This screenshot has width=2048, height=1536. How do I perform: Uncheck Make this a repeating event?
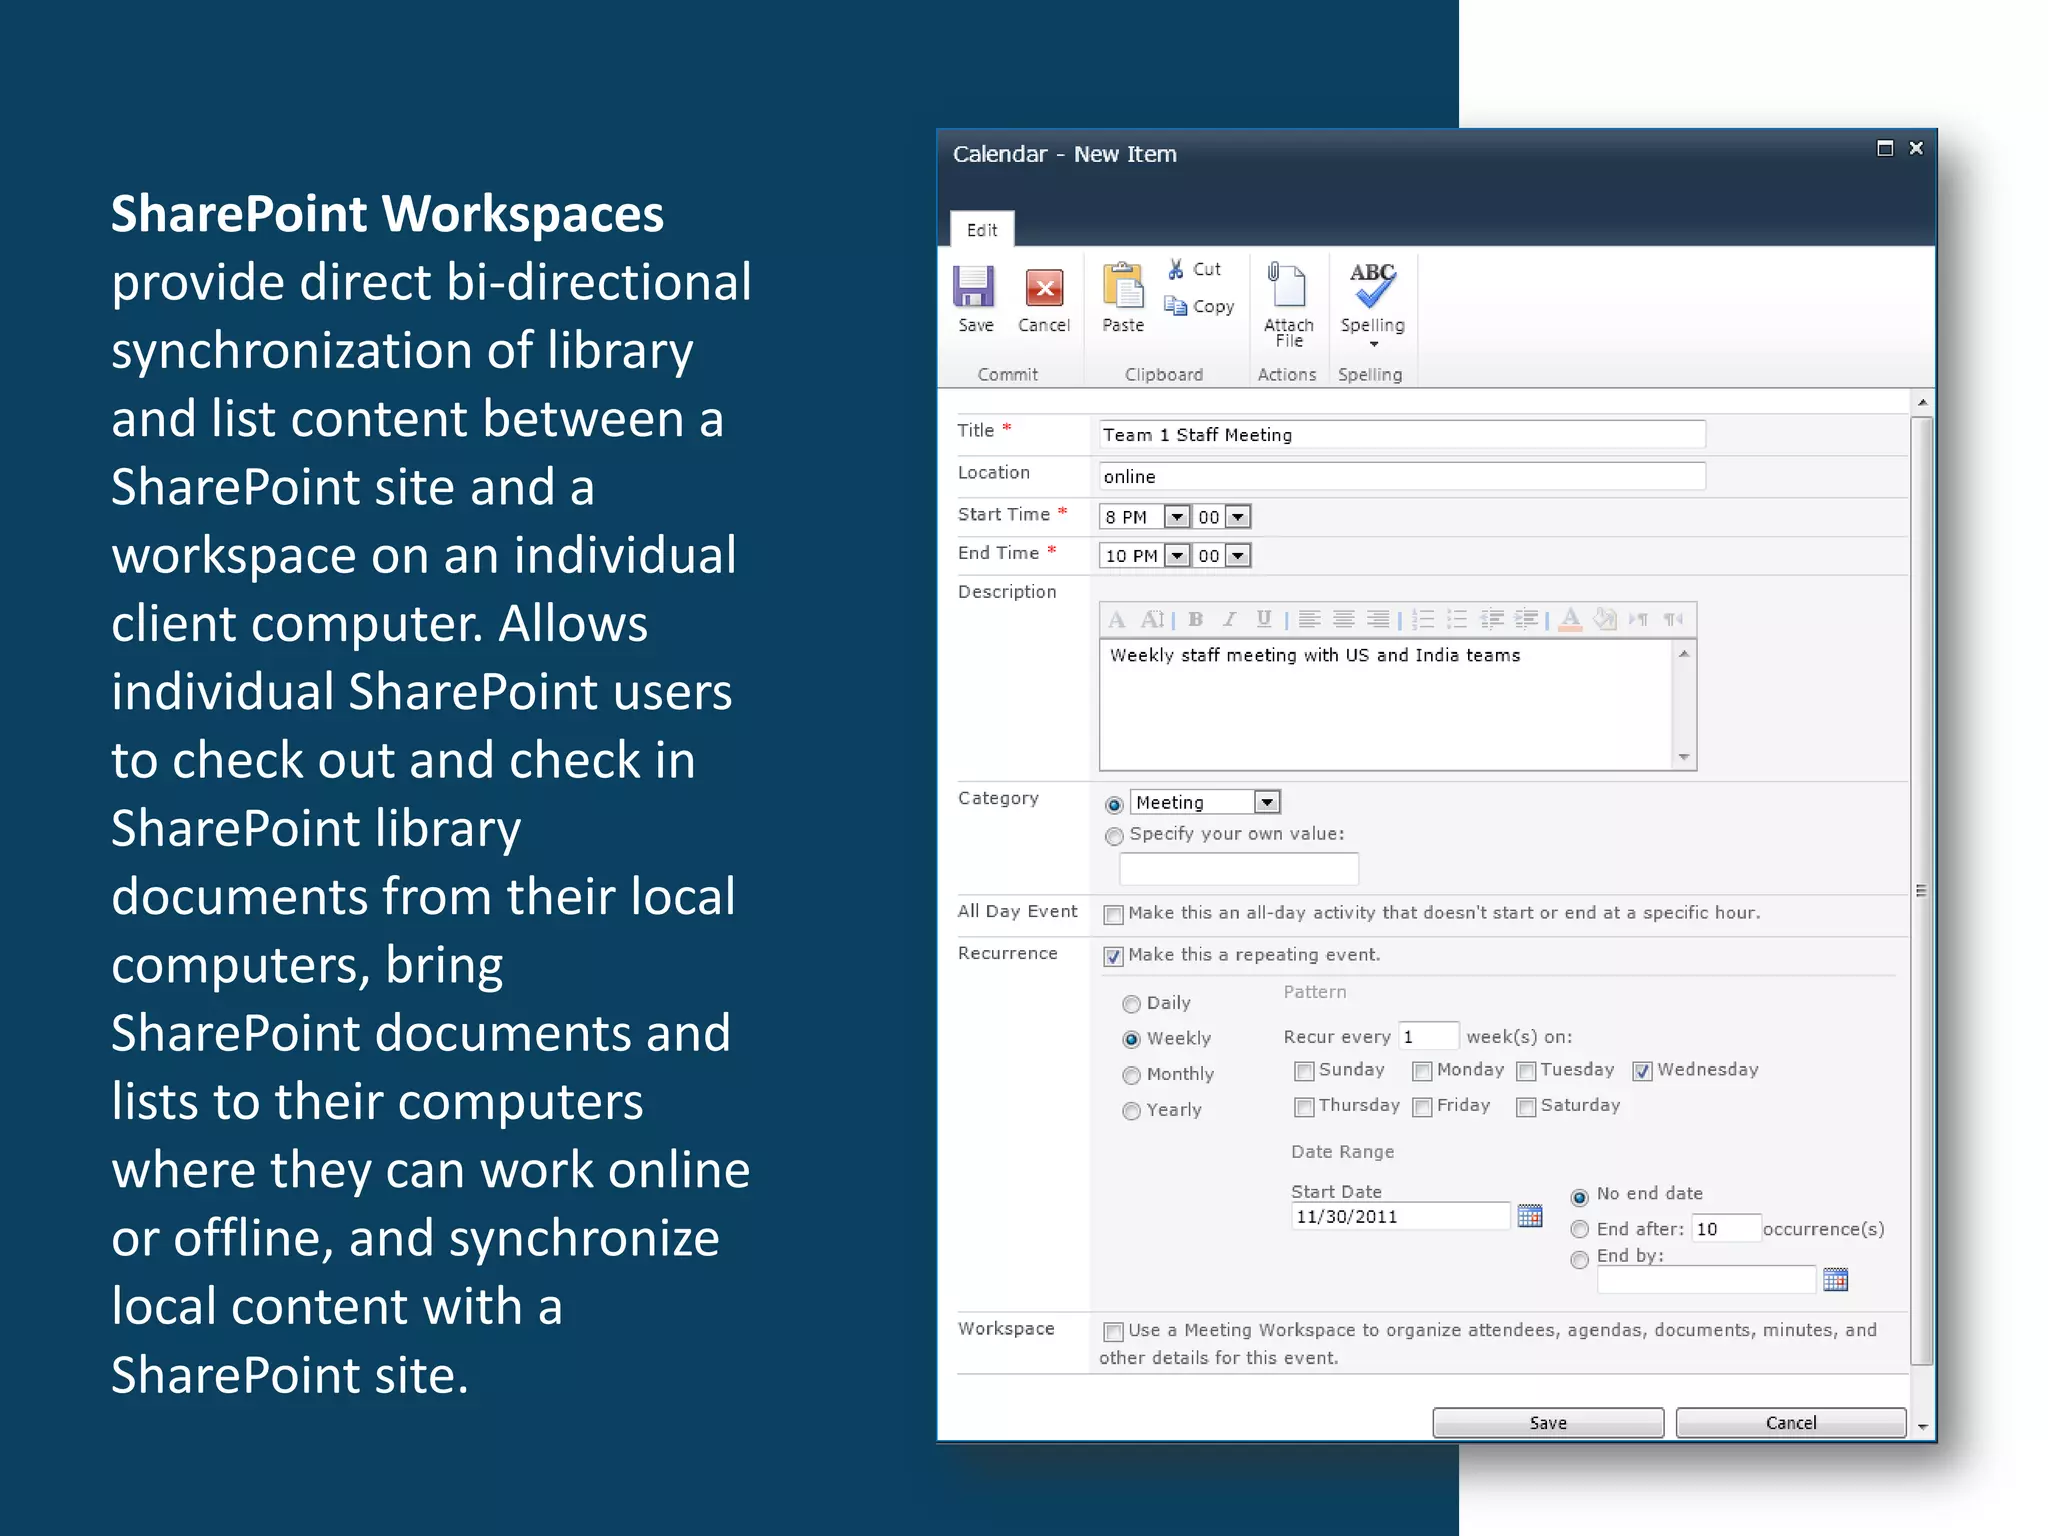[x=1113, y=956]
